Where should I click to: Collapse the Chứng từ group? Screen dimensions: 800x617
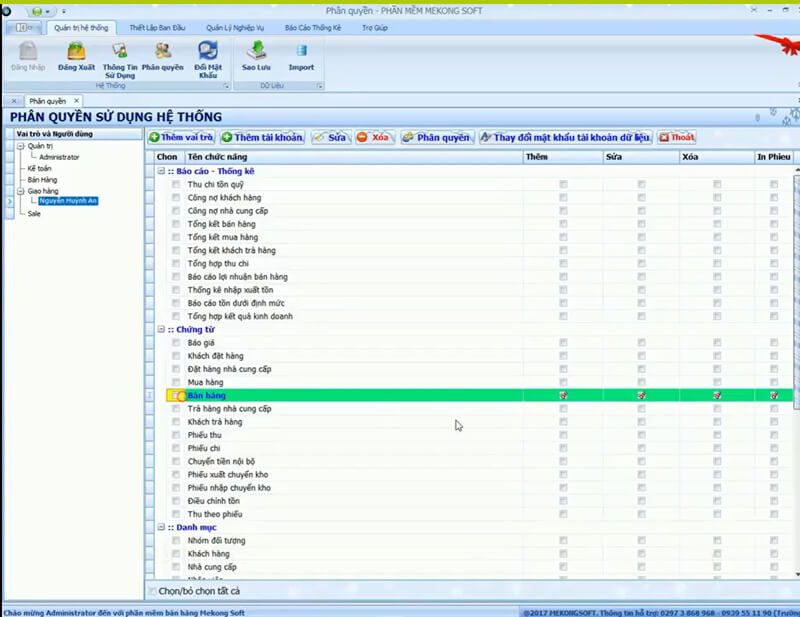click(159, 330)
